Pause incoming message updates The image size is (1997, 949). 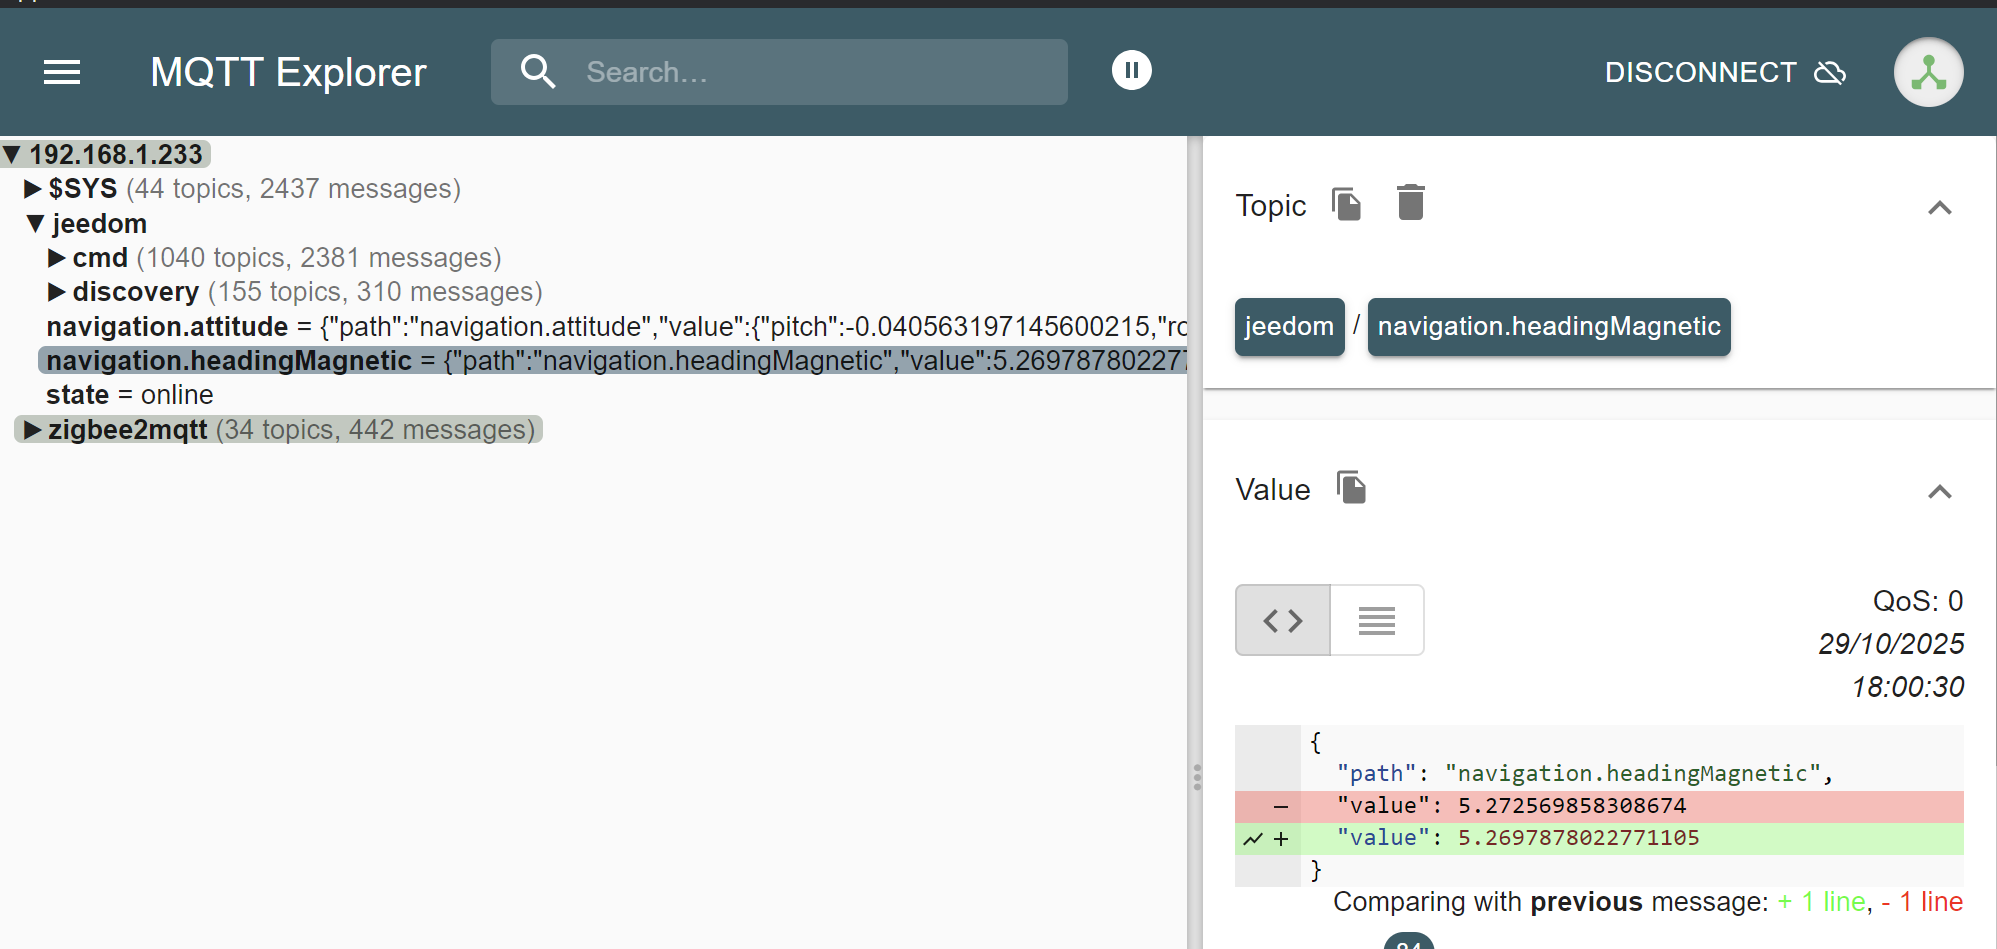click(x=1131, y=71)
